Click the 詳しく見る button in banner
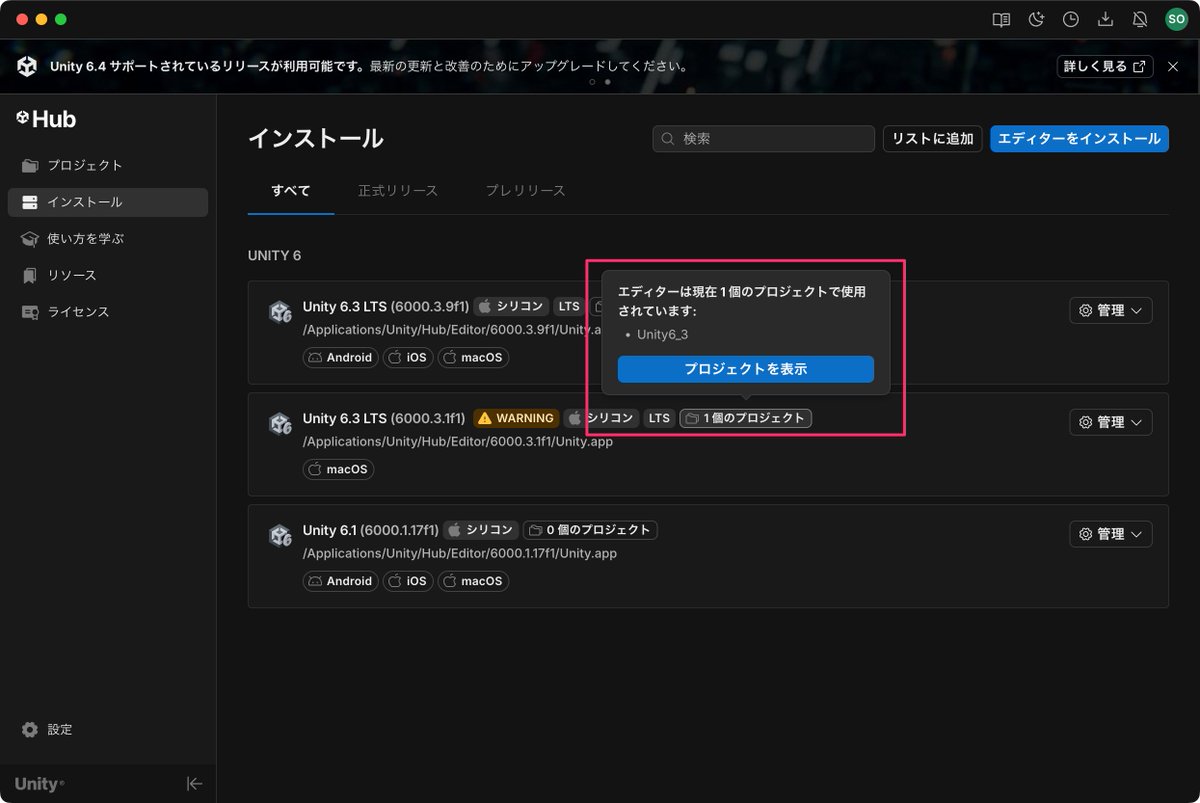1200x803 pixels. click(1105, 66)
